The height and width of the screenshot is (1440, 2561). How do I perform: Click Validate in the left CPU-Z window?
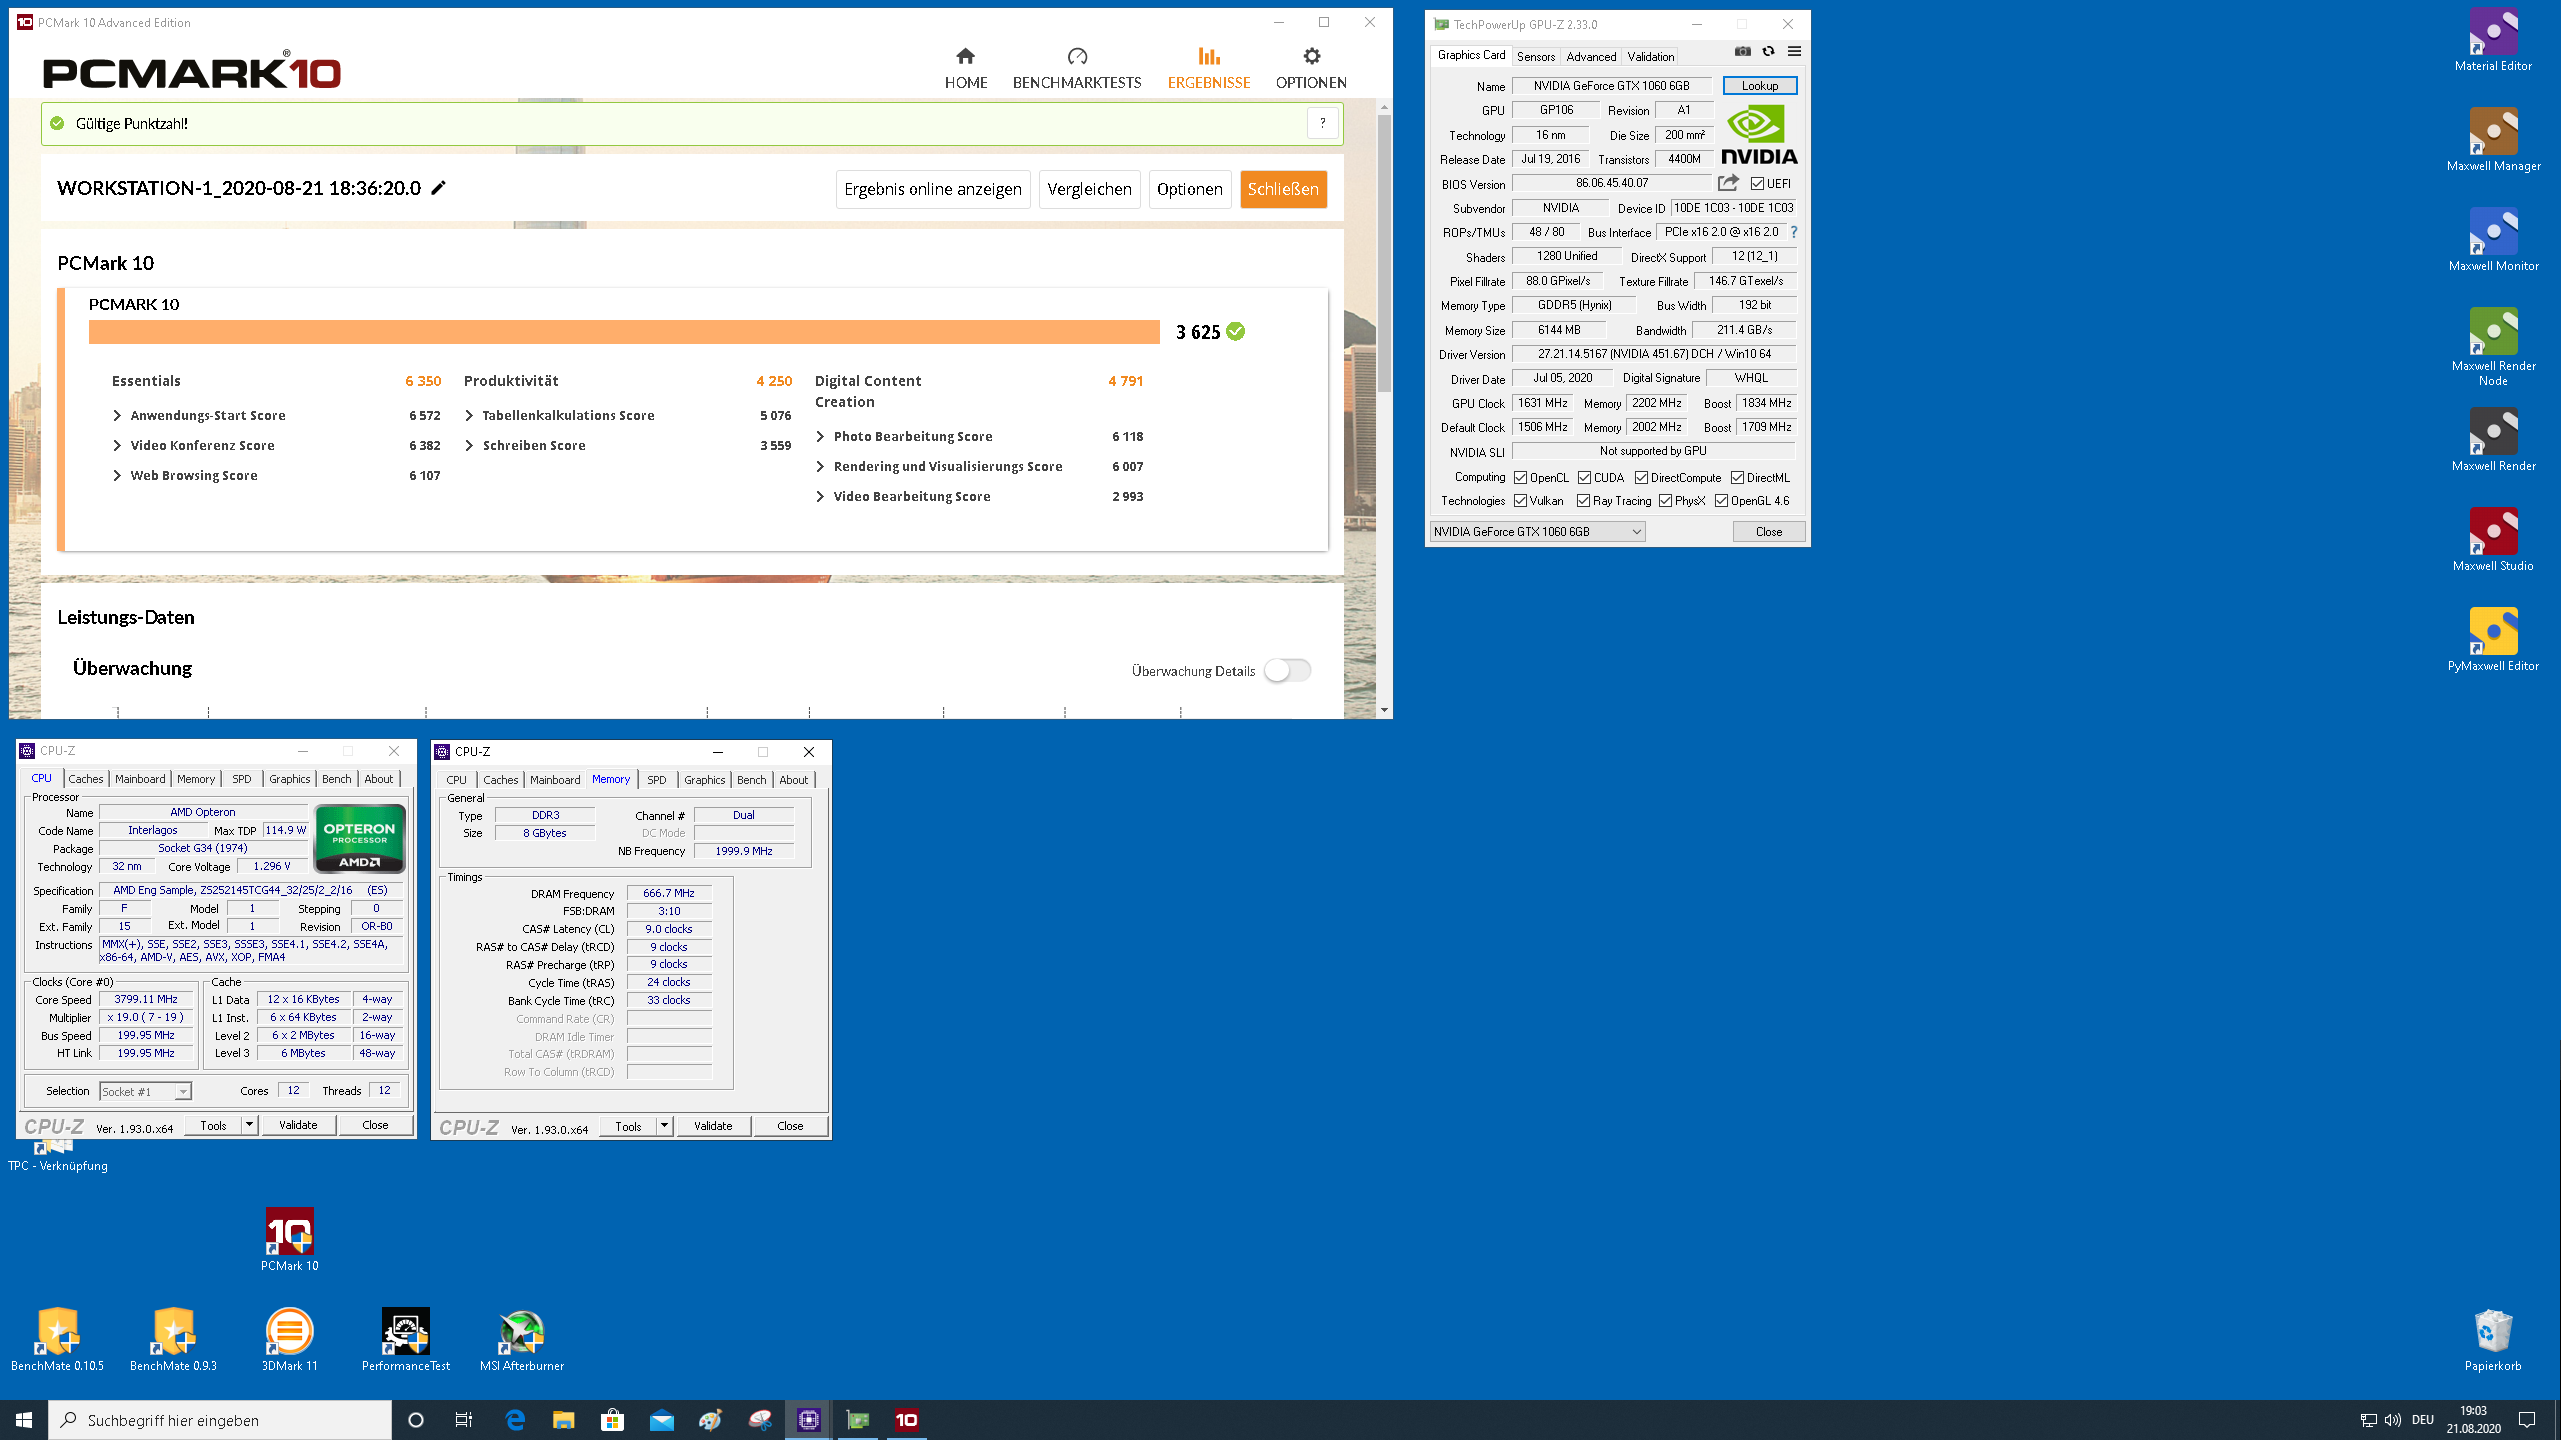pos(298,1125)
